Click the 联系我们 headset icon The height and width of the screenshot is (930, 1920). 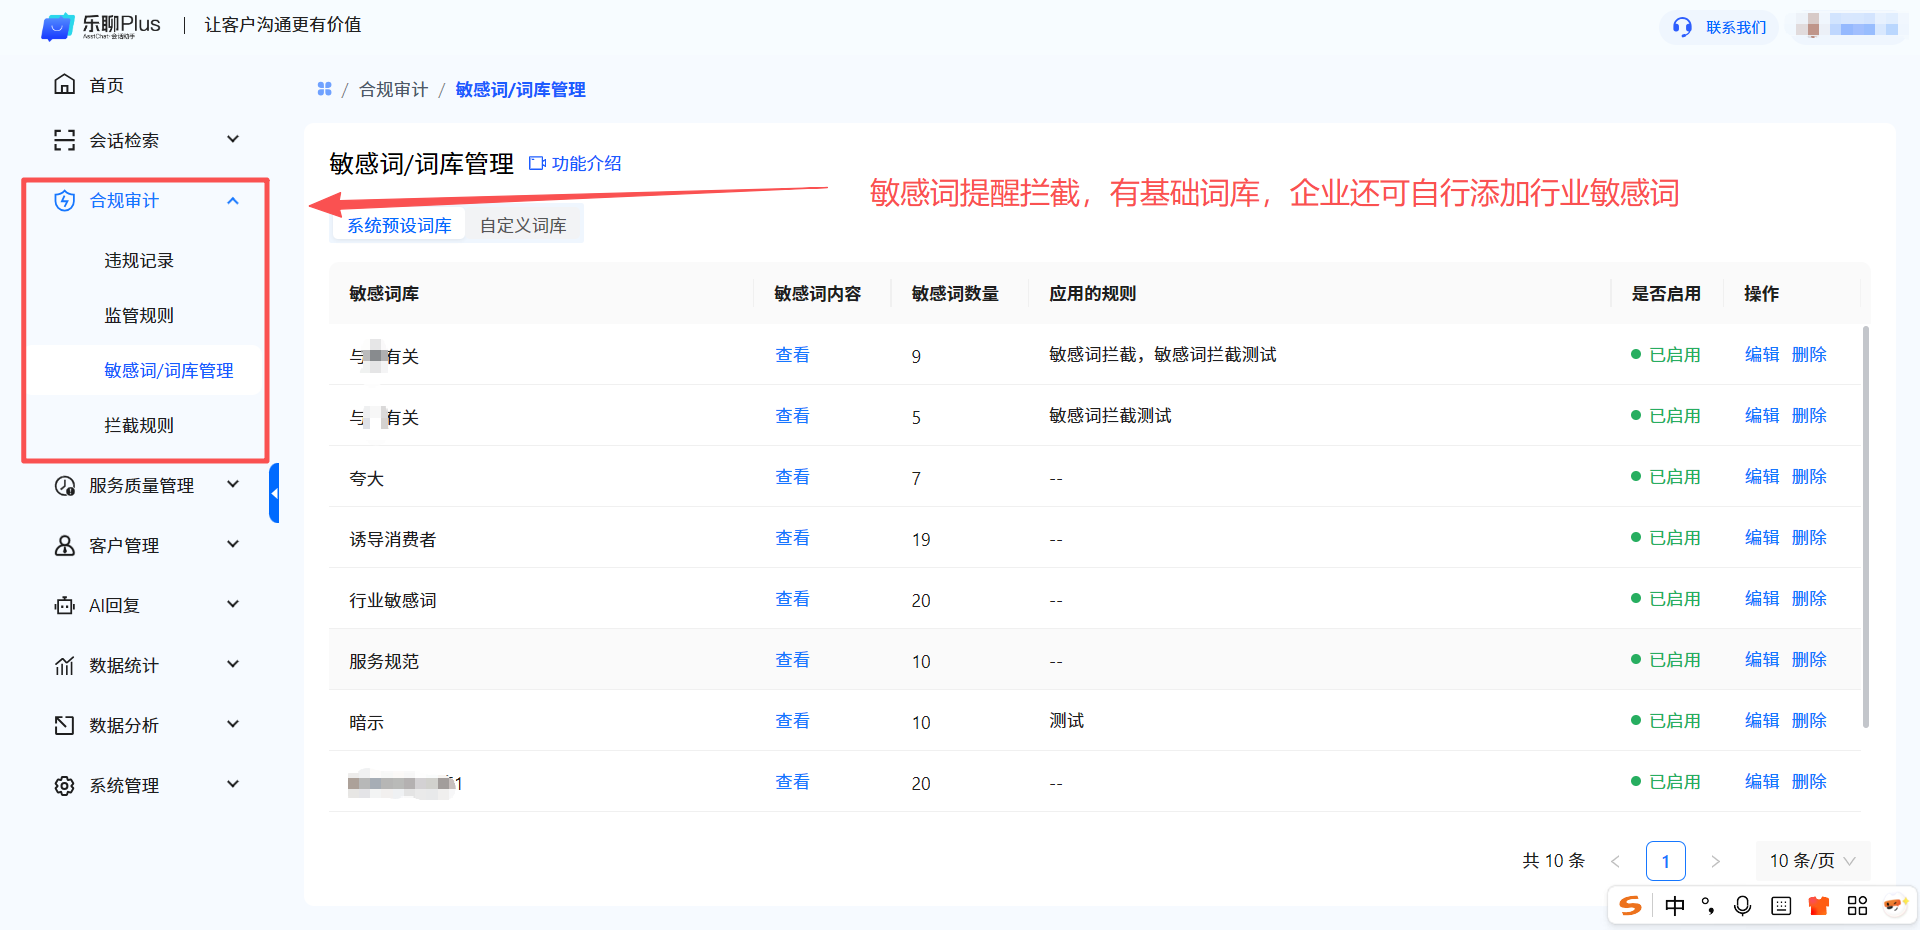click(x=1683, y=27)
